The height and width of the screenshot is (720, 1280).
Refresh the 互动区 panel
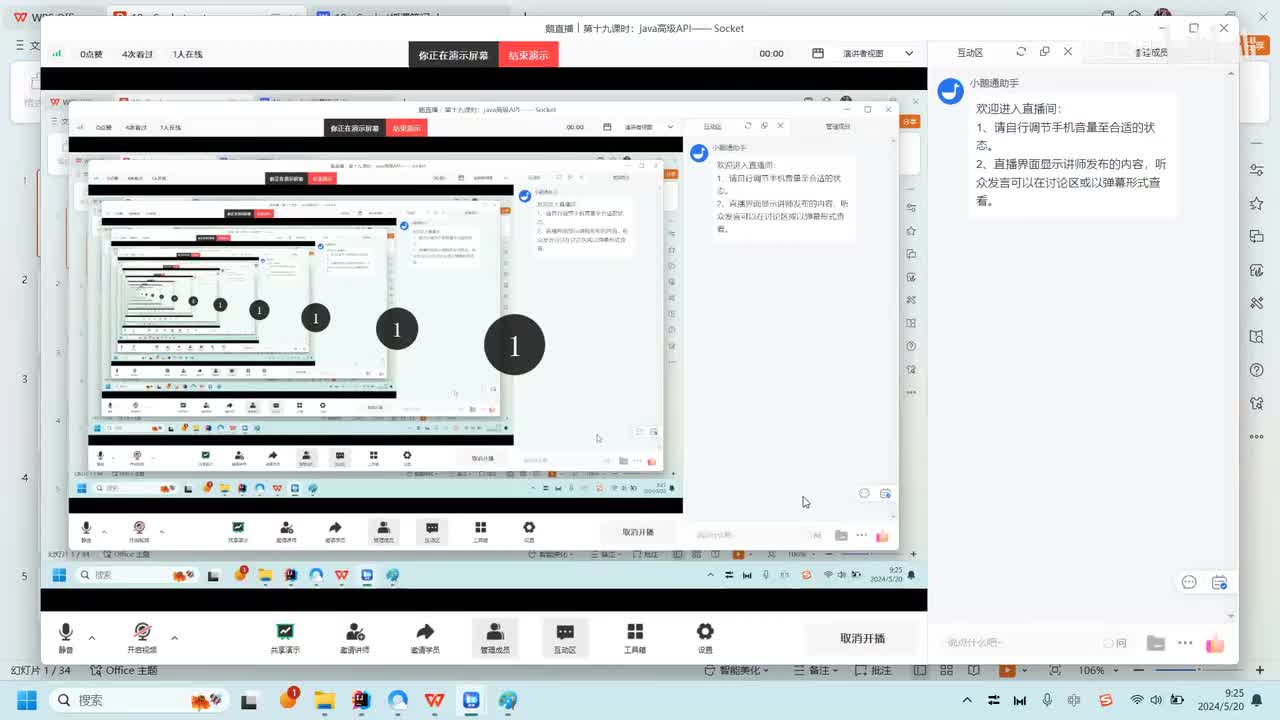tap(1021, 52)
